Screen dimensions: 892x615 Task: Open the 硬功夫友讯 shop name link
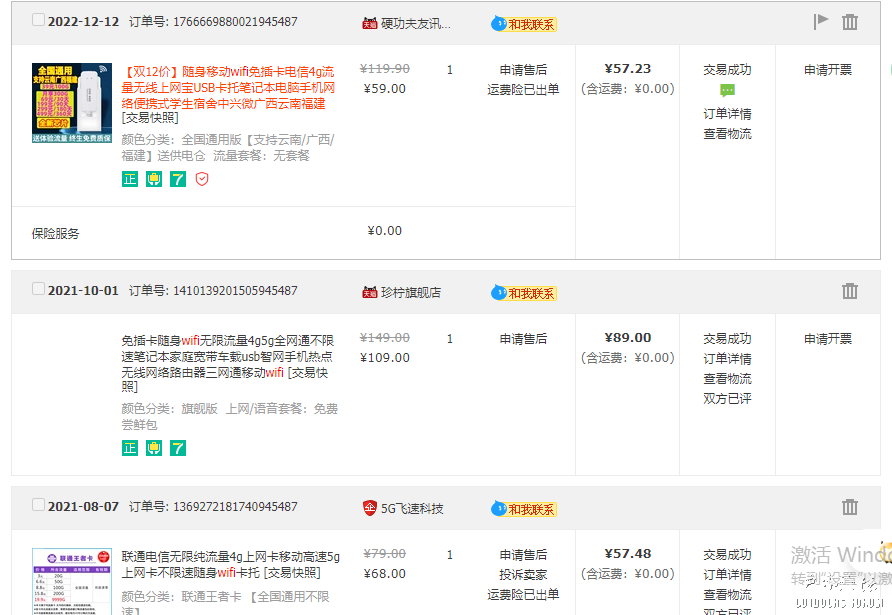[415, 23]
